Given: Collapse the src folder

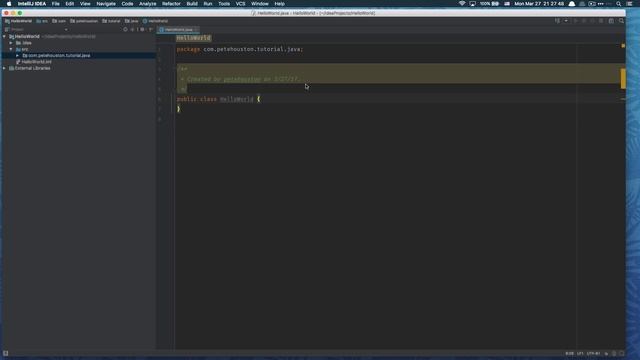Looking at the screenshot, I should [11, 49].
